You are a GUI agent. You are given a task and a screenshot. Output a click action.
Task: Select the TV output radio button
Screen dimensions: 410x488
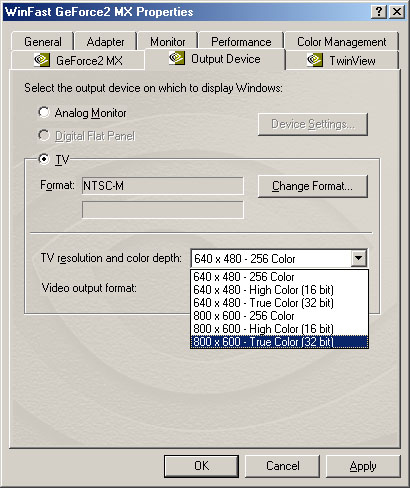coord(44,159)
